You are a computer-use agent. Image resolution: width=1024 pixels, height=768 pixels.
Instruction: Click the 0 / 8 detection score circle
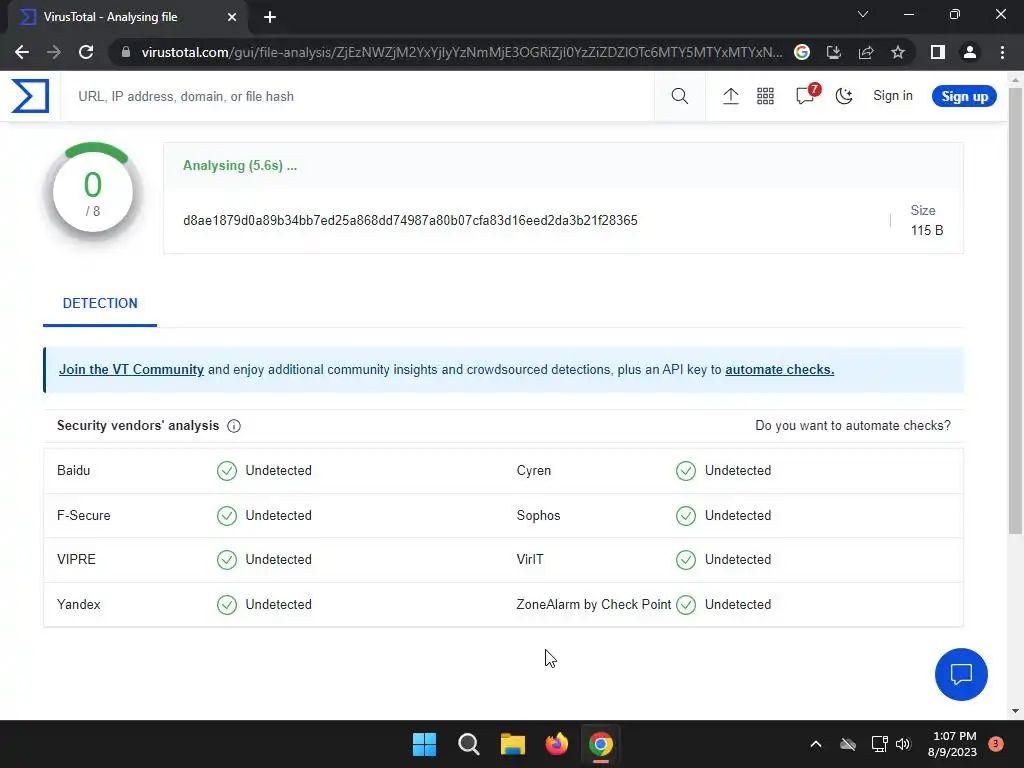[x=93, y=193]
